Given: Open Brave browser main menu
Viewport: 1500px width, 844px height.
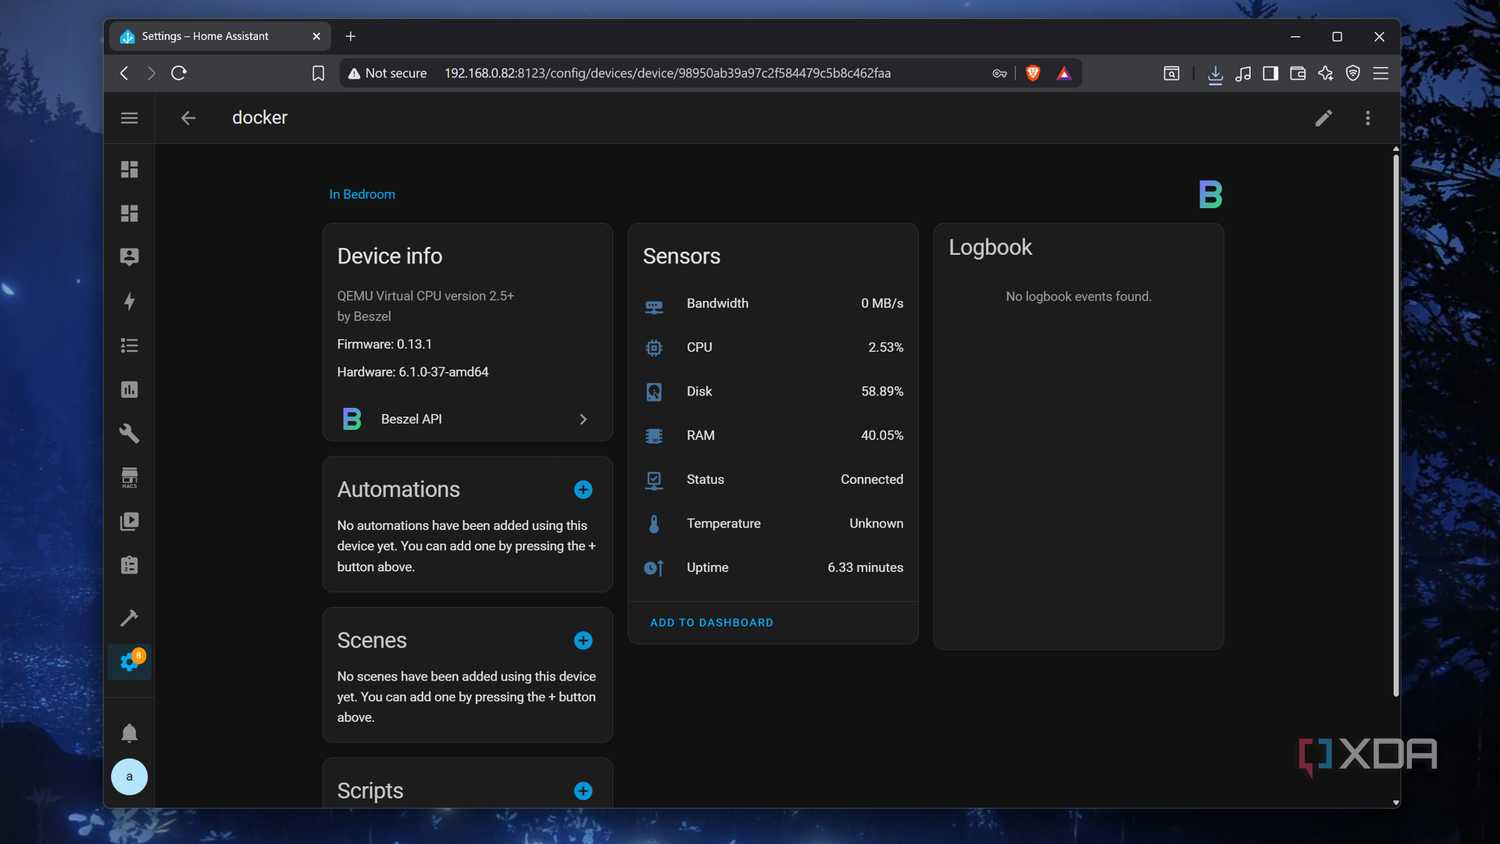Looking at the screenshot, I should pyautogui.click(x=1380, y=73).
